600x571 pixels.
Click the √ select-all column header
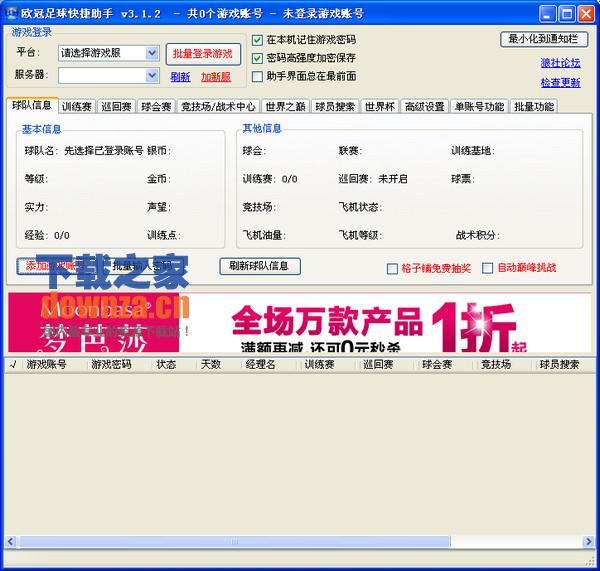pos(12,365)
